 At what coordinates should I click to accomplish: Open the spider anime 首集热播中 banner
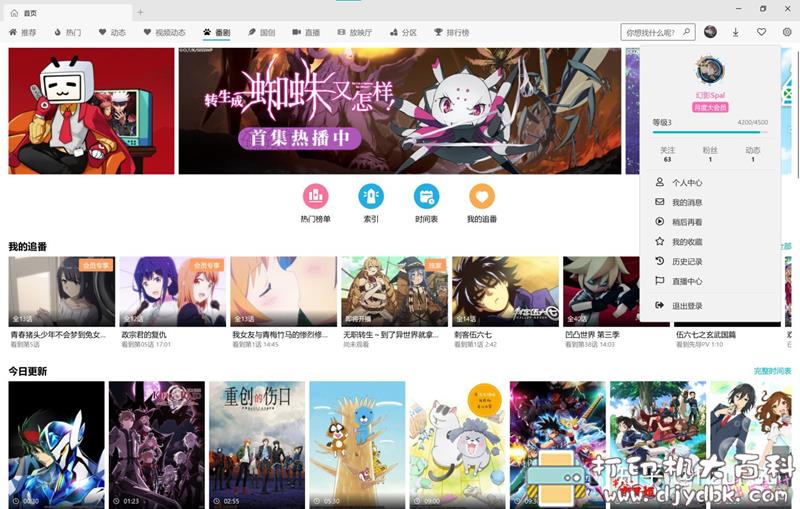399,111
